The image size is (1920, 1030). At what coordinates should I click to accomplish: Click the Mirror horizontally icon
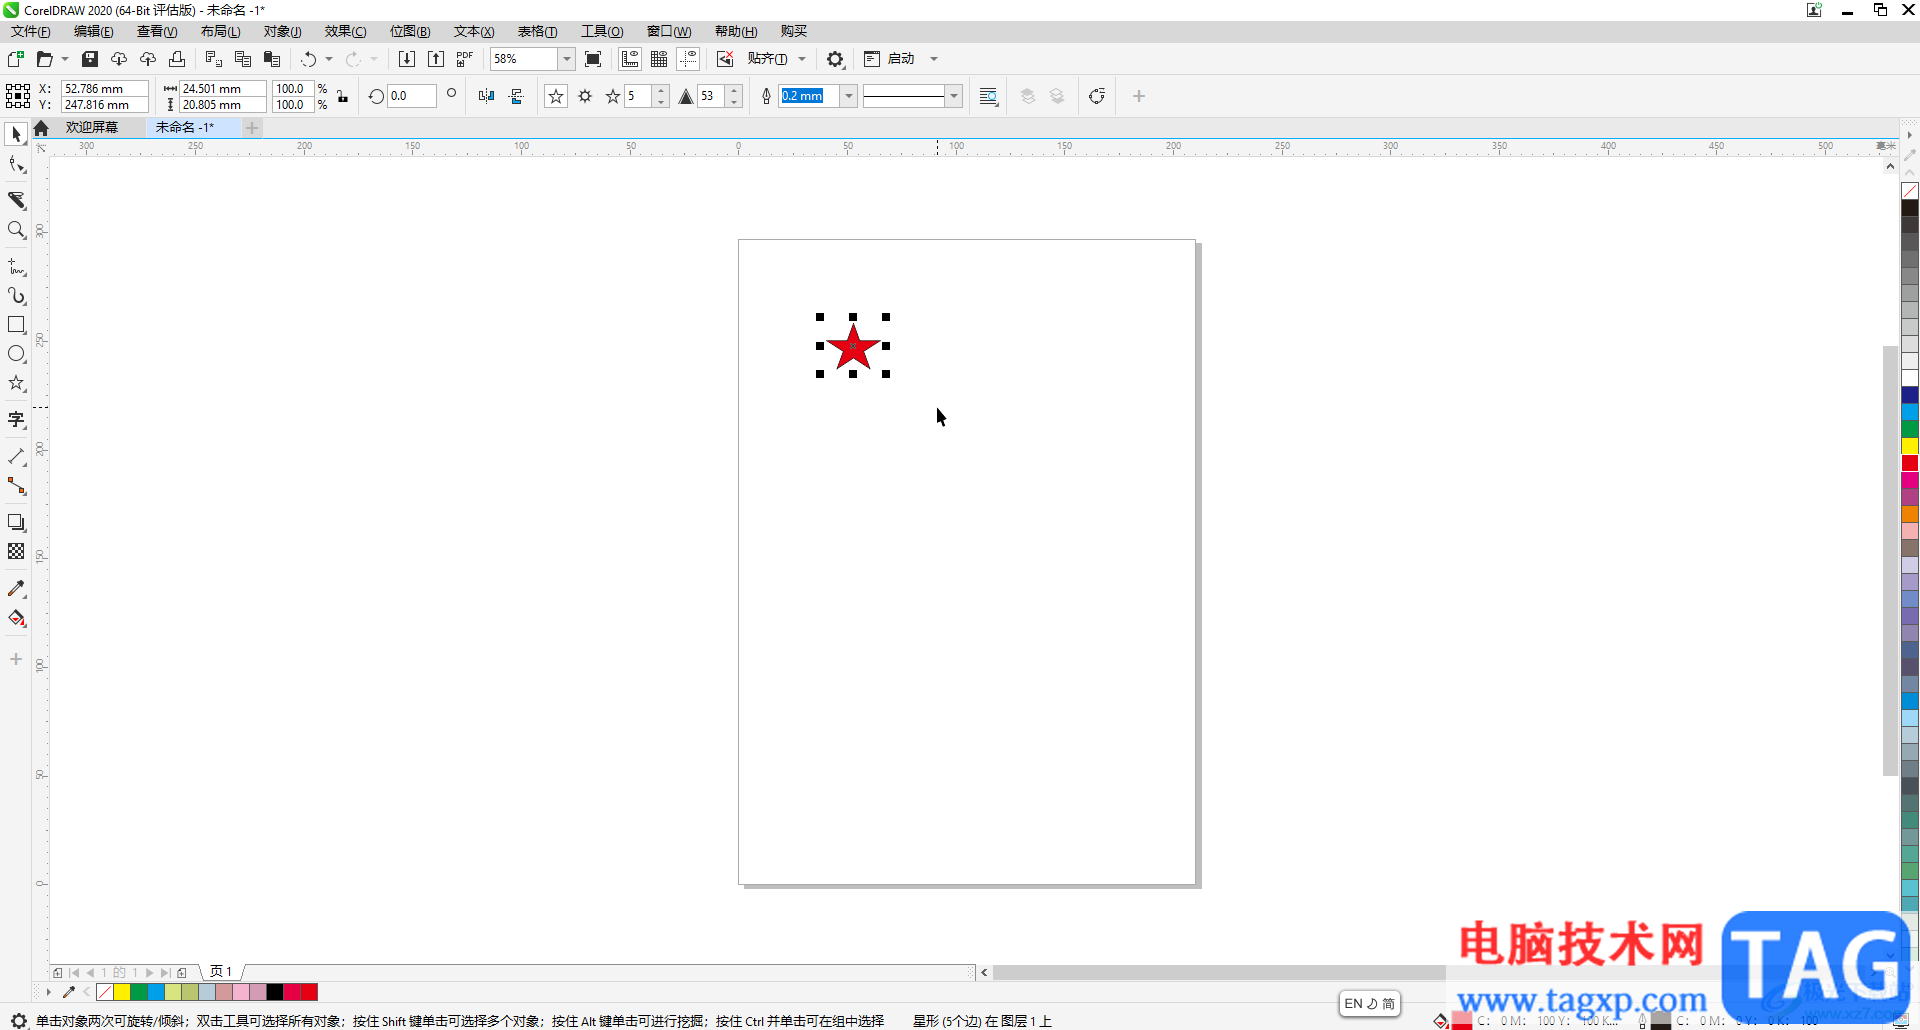point(486,96)
